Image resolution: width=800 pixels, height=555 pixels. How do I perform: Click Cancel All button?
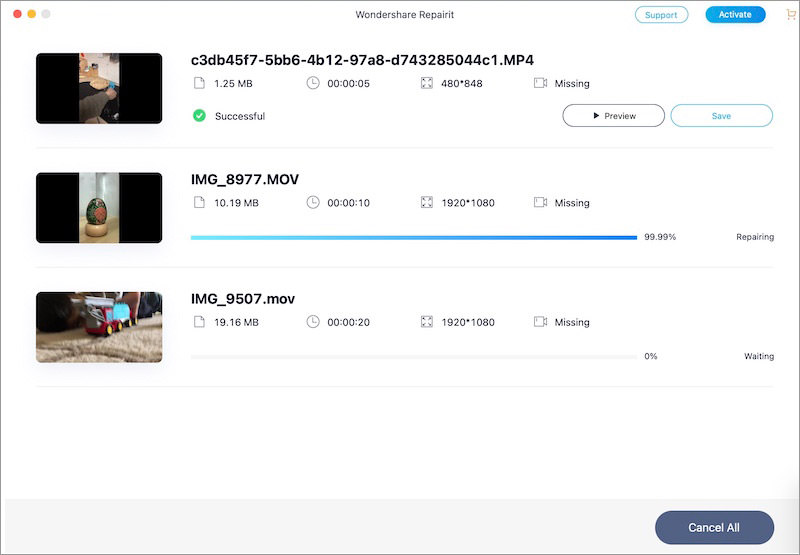click(x=714, y=527)
